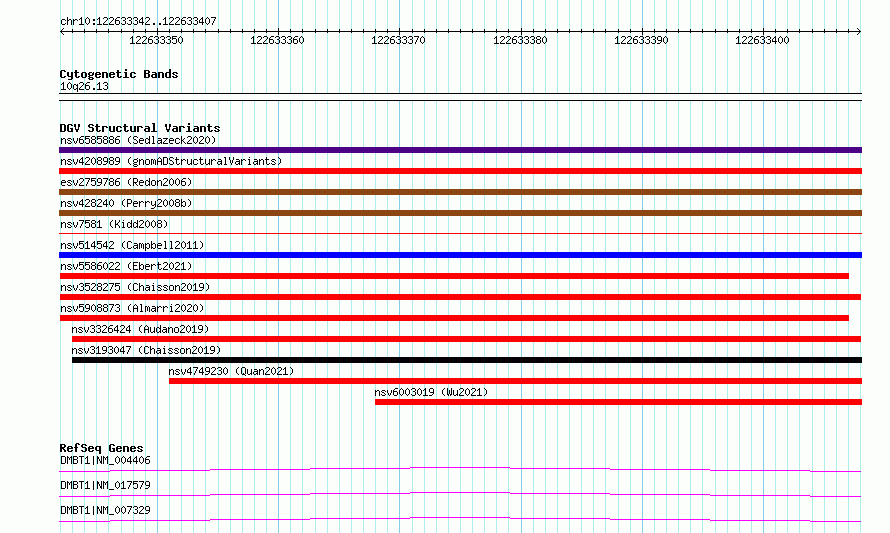Viewport: 890px width, 533px height.
Task: Click variant label nsv514542 (Campbell2011)
Action: (x=132, y=245)
